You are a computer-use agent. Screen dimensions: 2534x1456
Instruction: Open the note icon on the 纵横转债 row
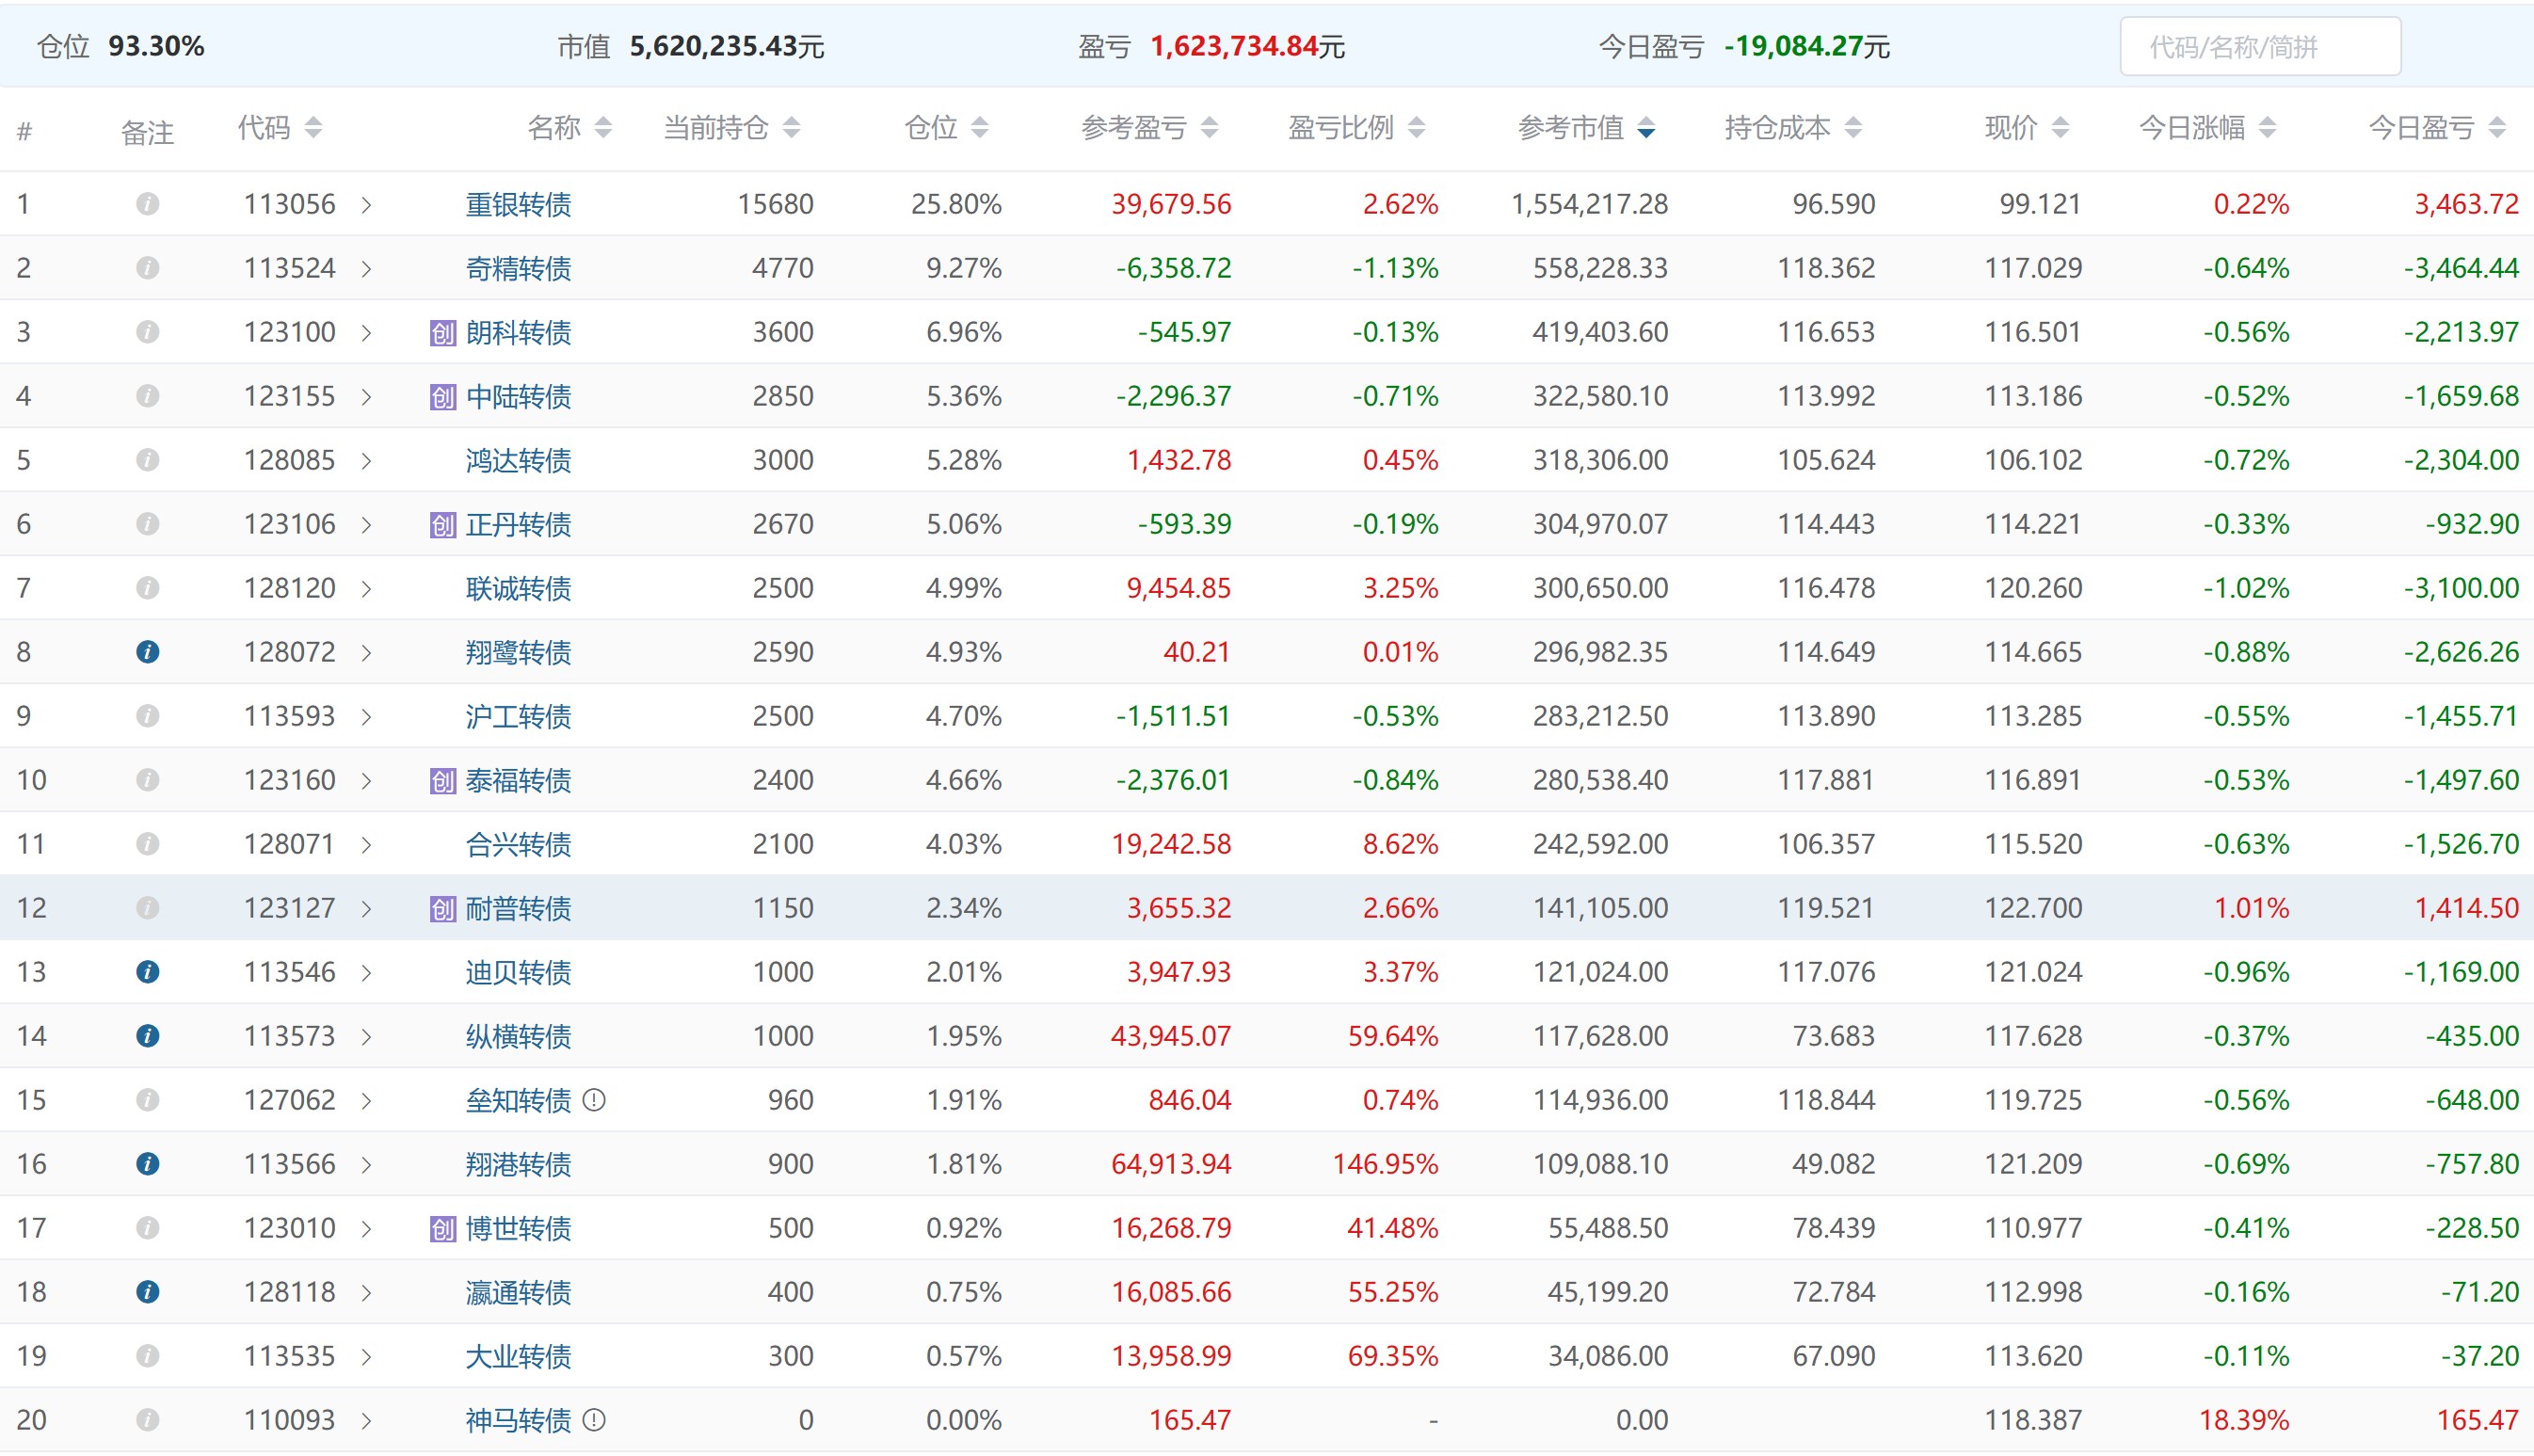click(147, 1036)
